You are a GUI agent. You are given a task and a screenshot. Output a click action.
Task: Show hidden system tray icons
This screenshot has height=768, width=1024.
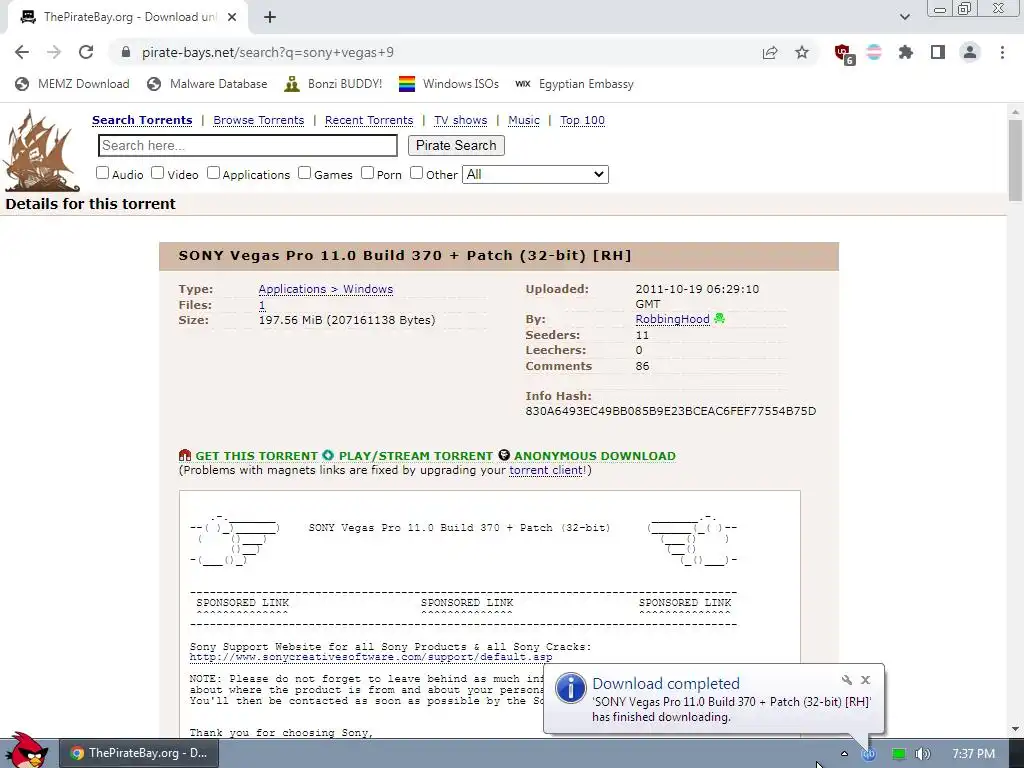point(844,754)
